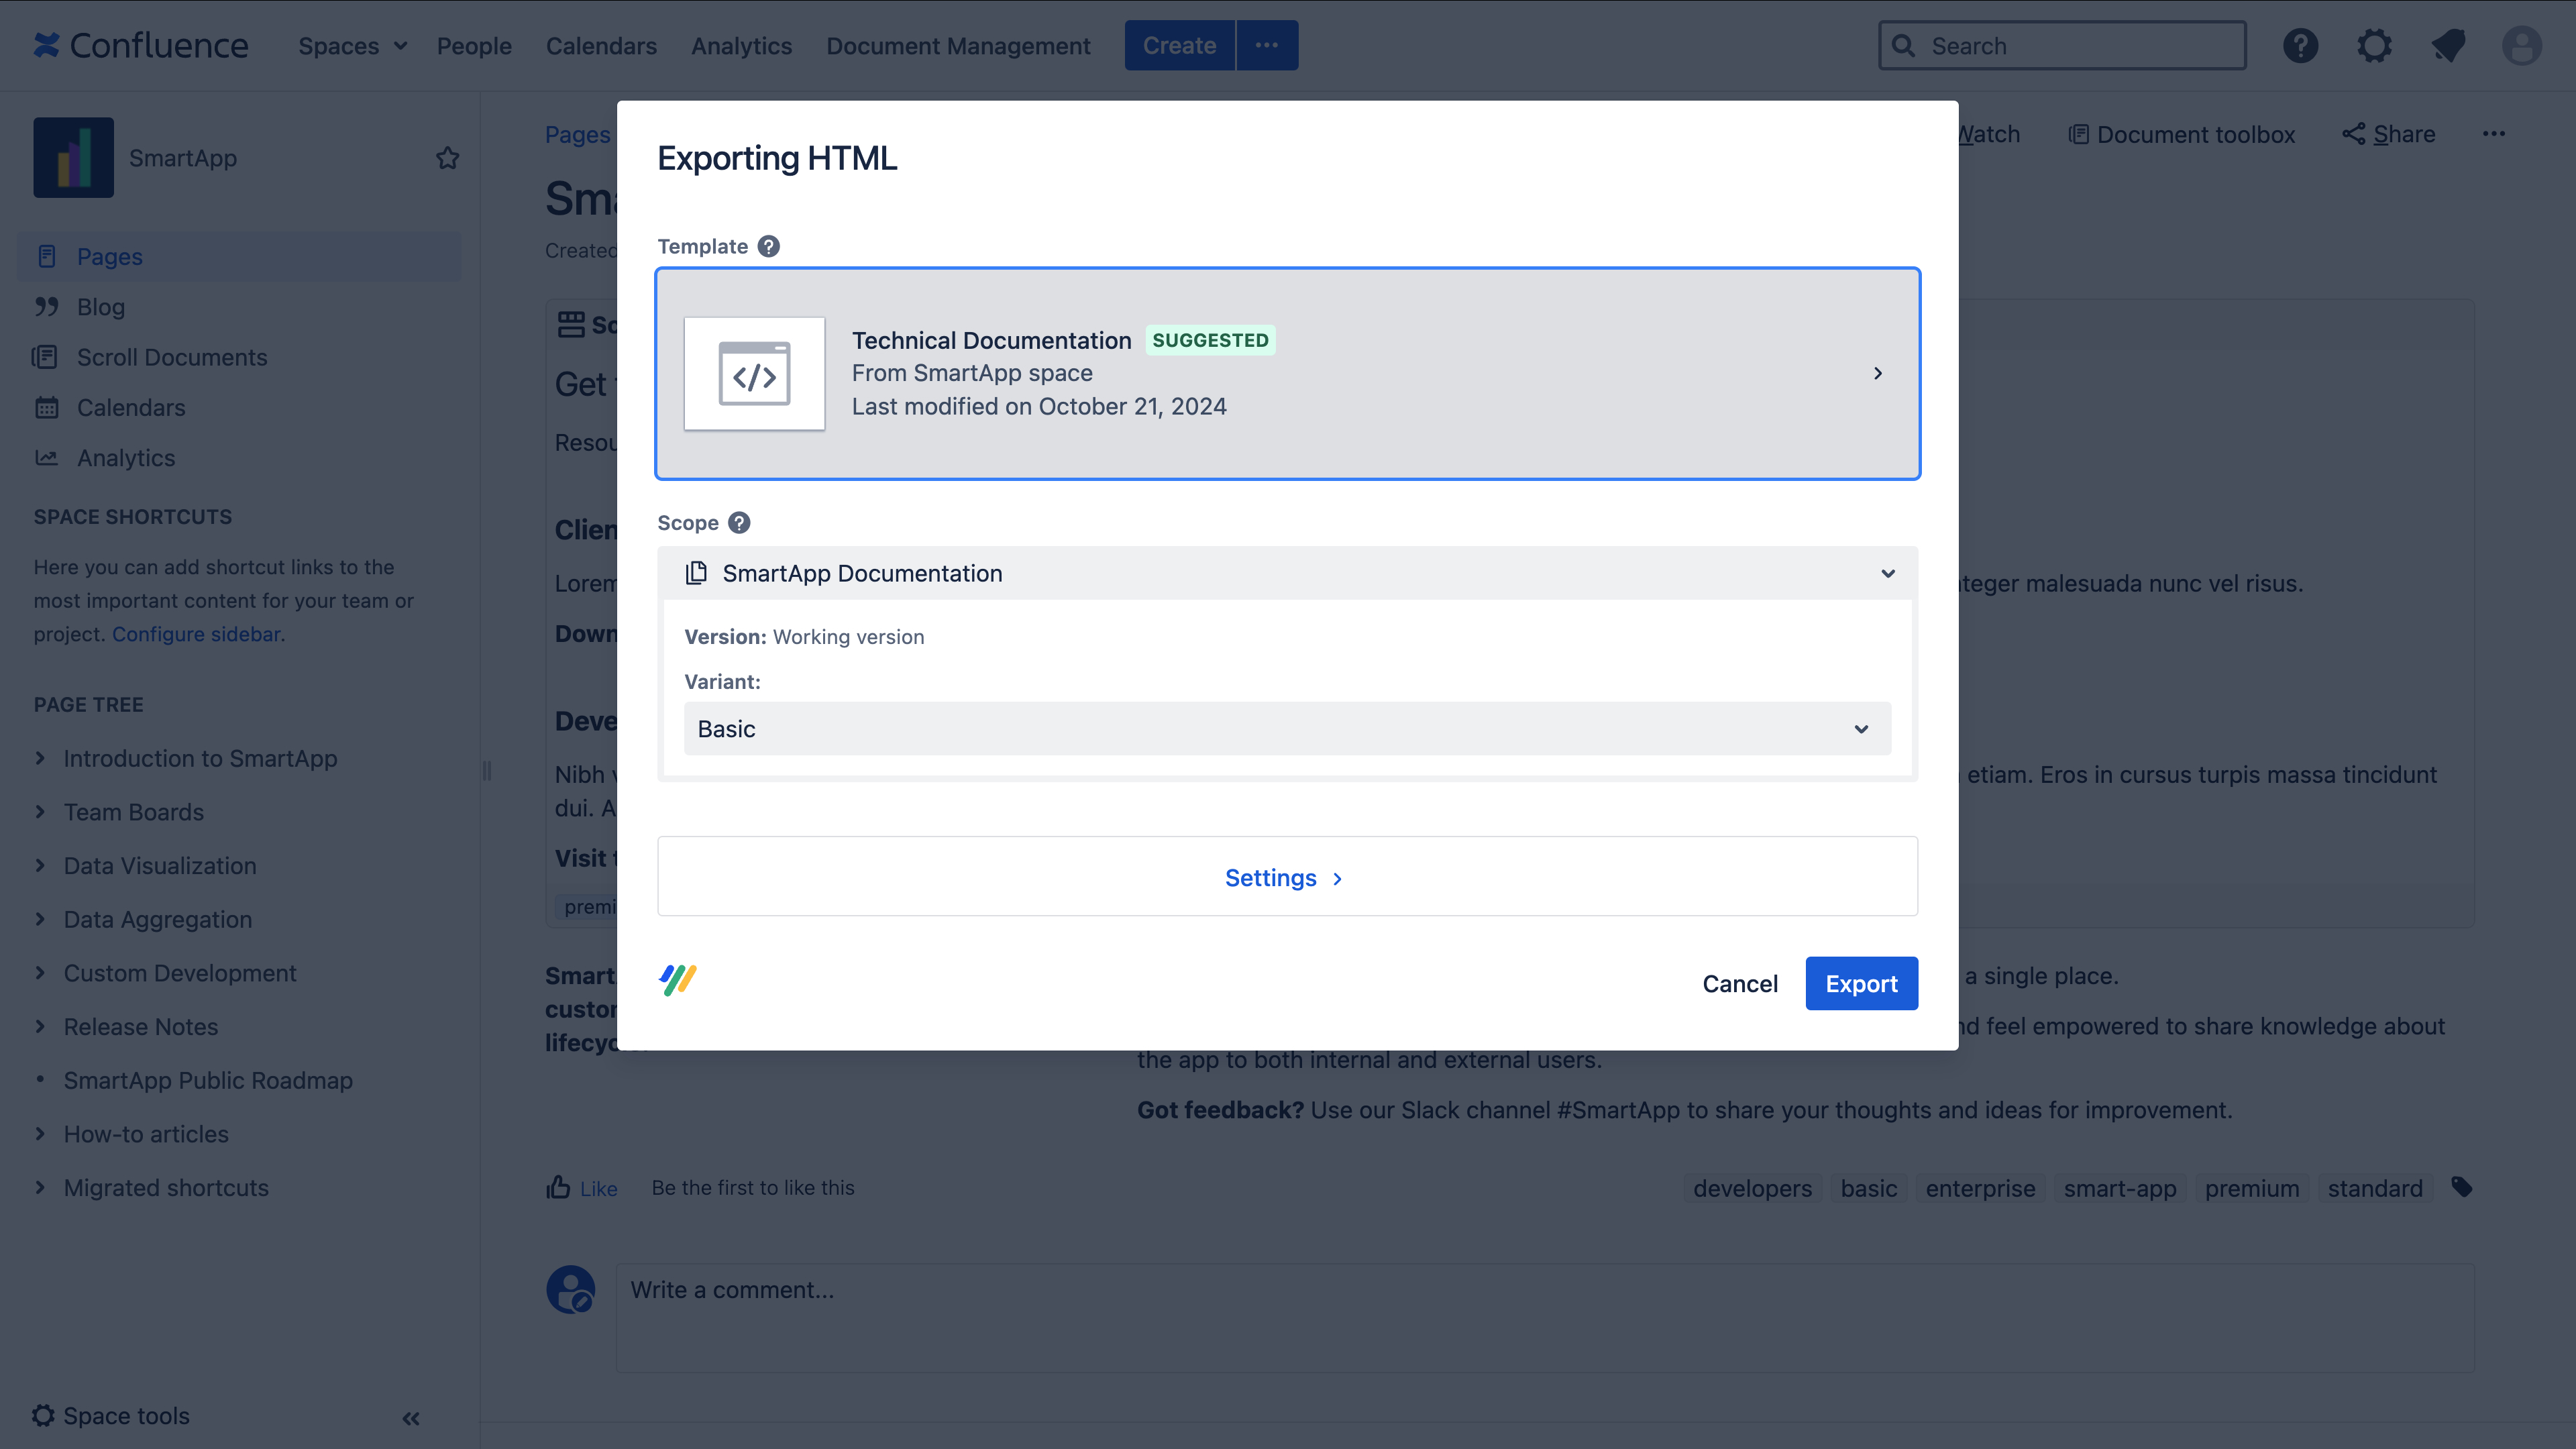2576x1449 pixels.
Task: Open the SmartApp Documentation scope dropdown
Action: pos(1287,573)
